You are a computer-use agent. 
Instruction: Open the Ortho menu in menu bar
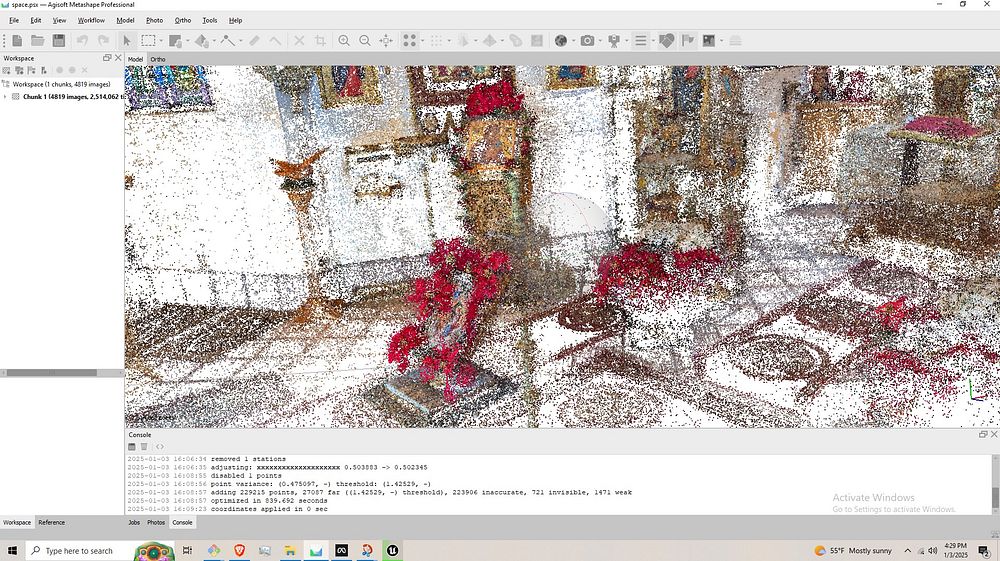click(182, 20)
